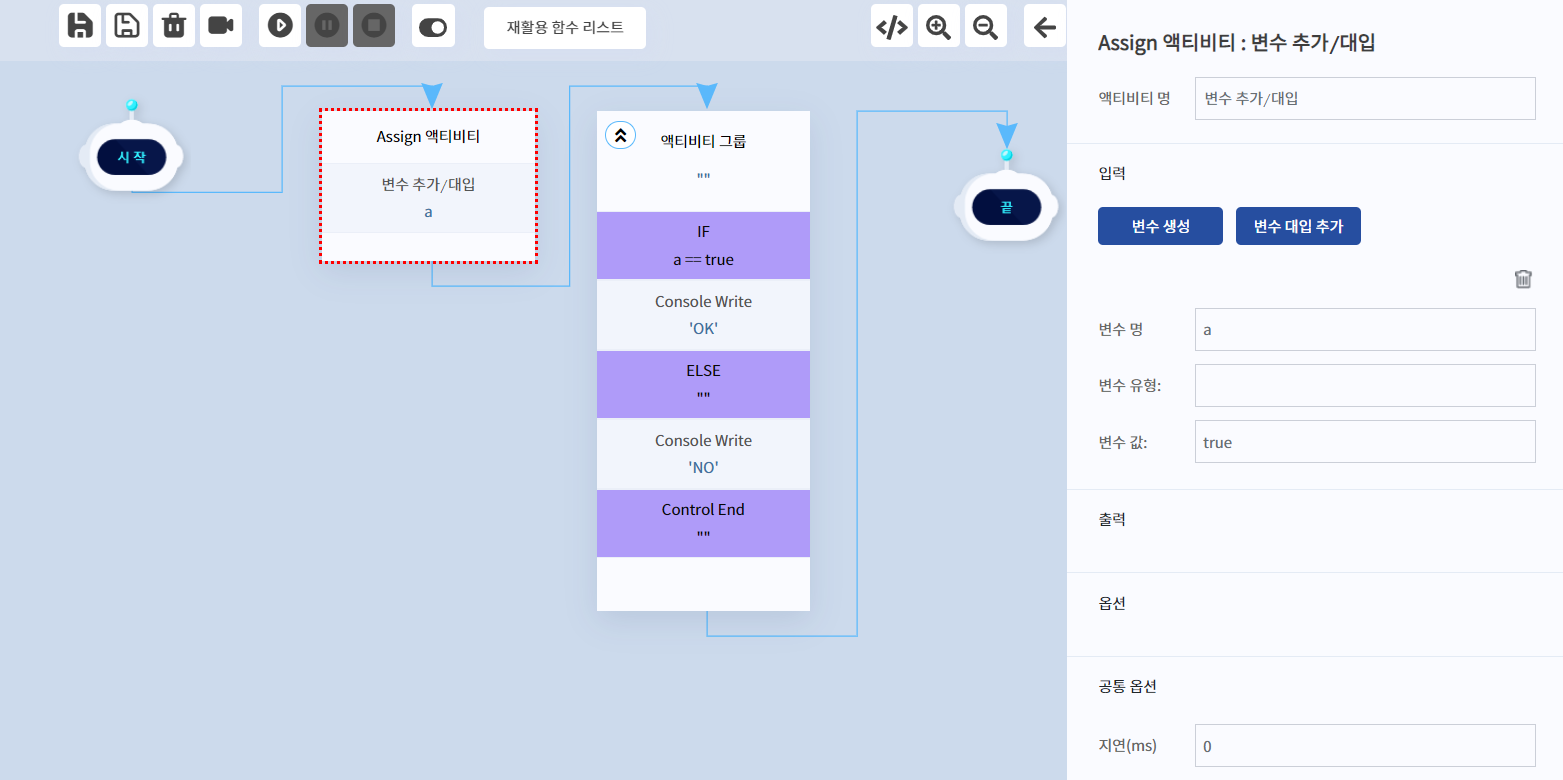This screenshot has width=1563, height=780.
Task: Delete the variable with the panel trash icon
Action: tap(1523, 279)
